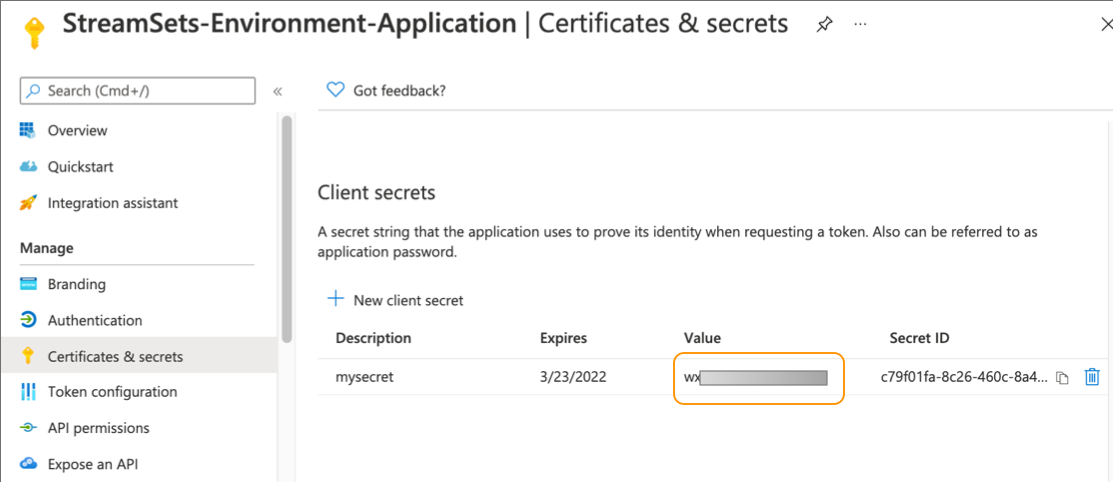Viewport: 1113px width, 482px height.
Task: Click the sidebar vertical scrollbar
Action: pos(287,229)
